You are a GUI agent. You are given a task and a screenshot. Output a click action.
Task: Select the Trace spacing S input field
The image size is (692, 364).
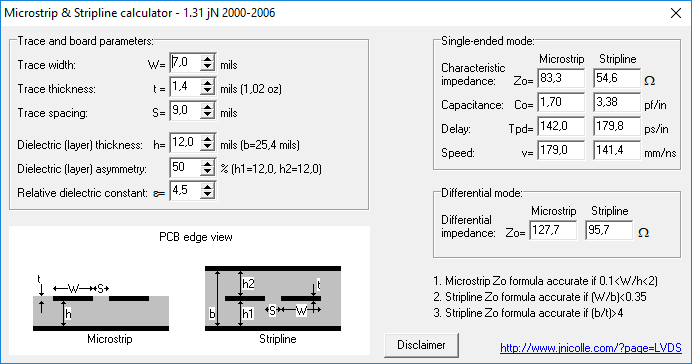(185, 110)
